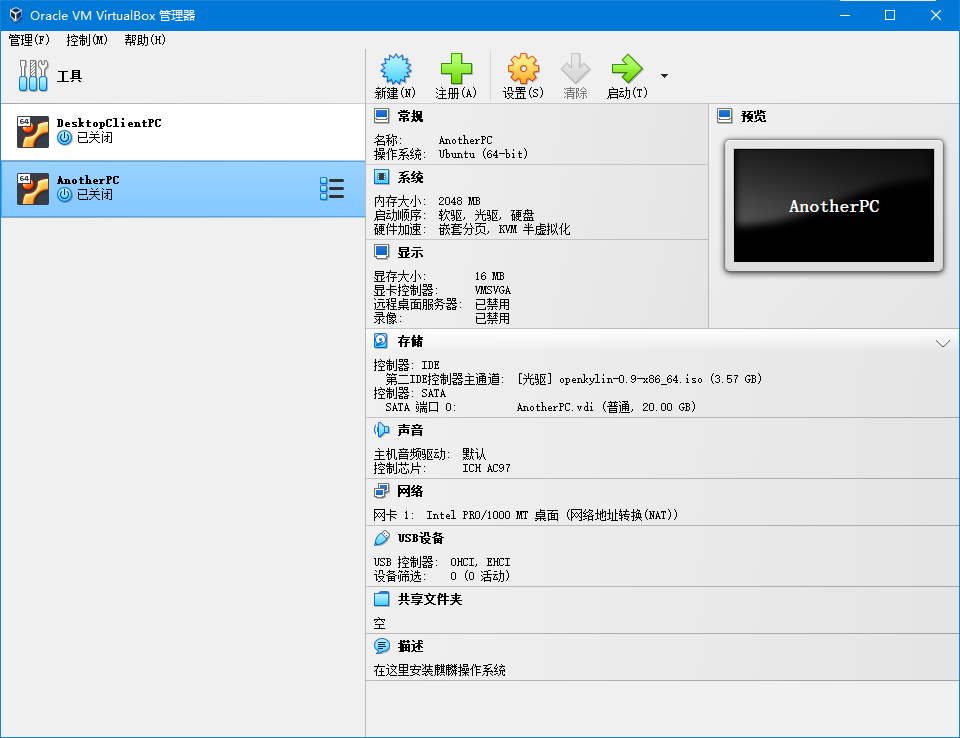Minimize the VirtualBox manager window

tap(845, 15)
